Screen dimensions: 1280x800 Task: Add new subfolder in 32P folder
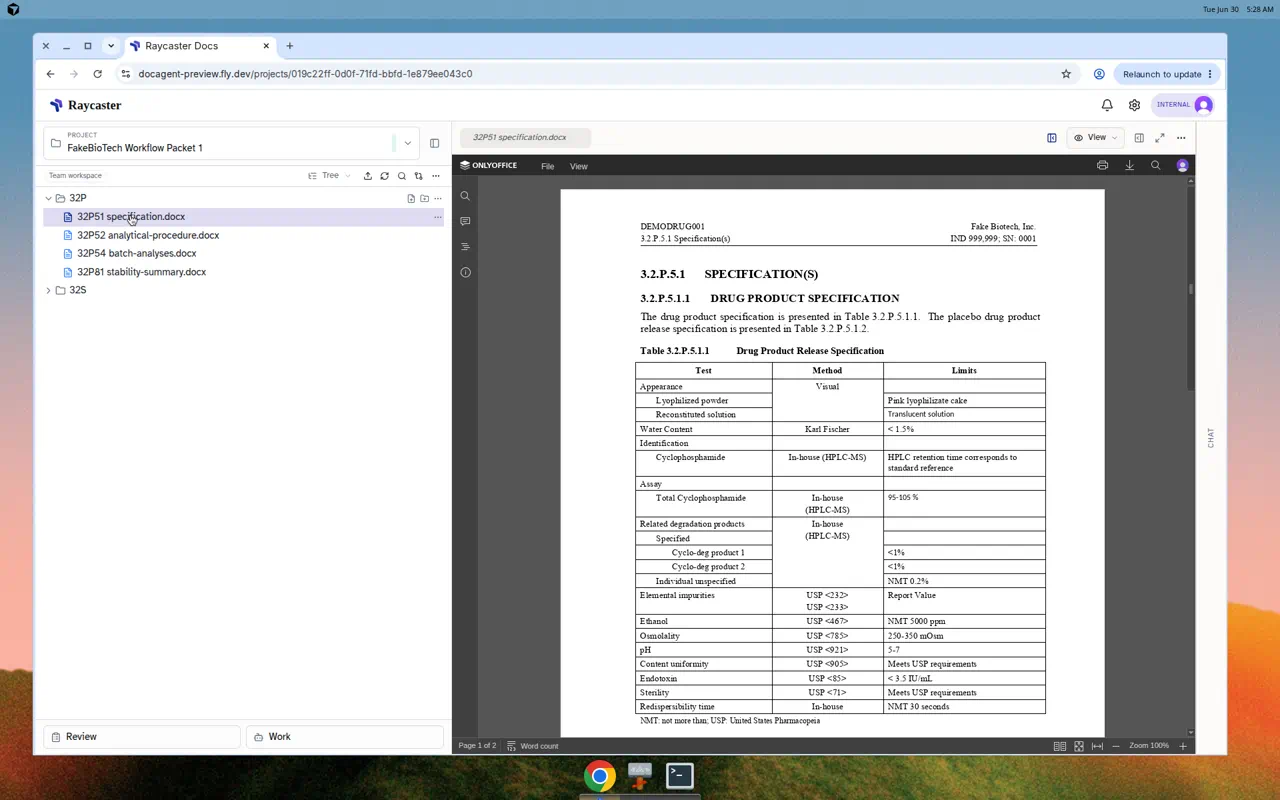(424, 198)
